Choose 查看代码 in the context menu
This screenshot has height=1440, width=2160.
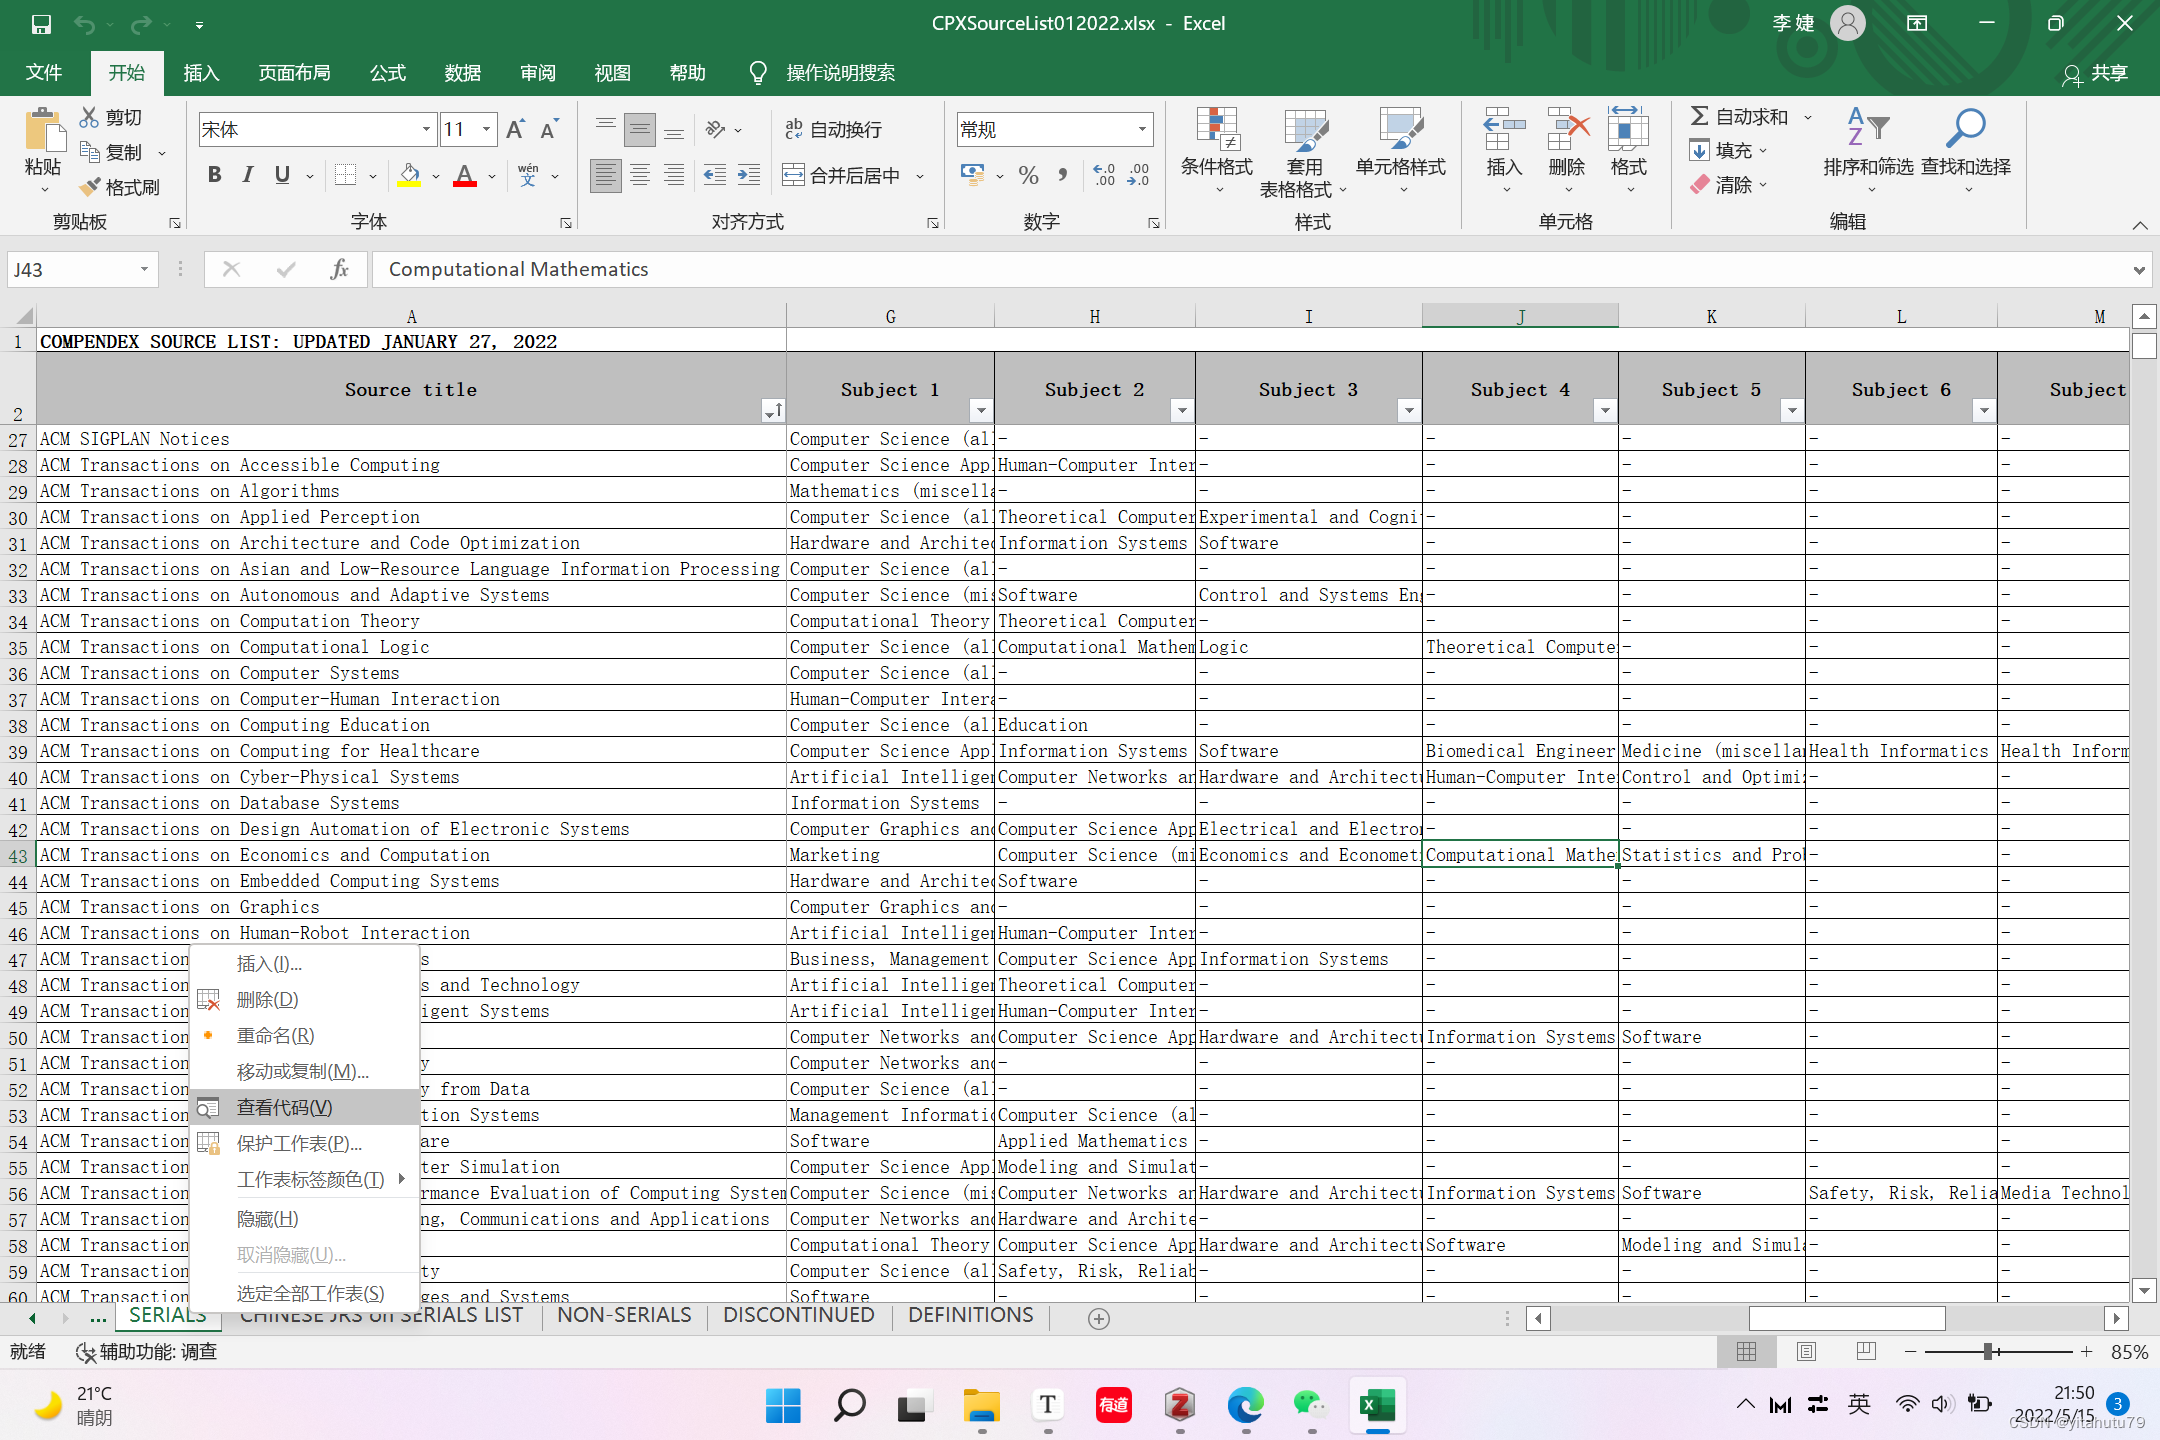pos(285,1107)
